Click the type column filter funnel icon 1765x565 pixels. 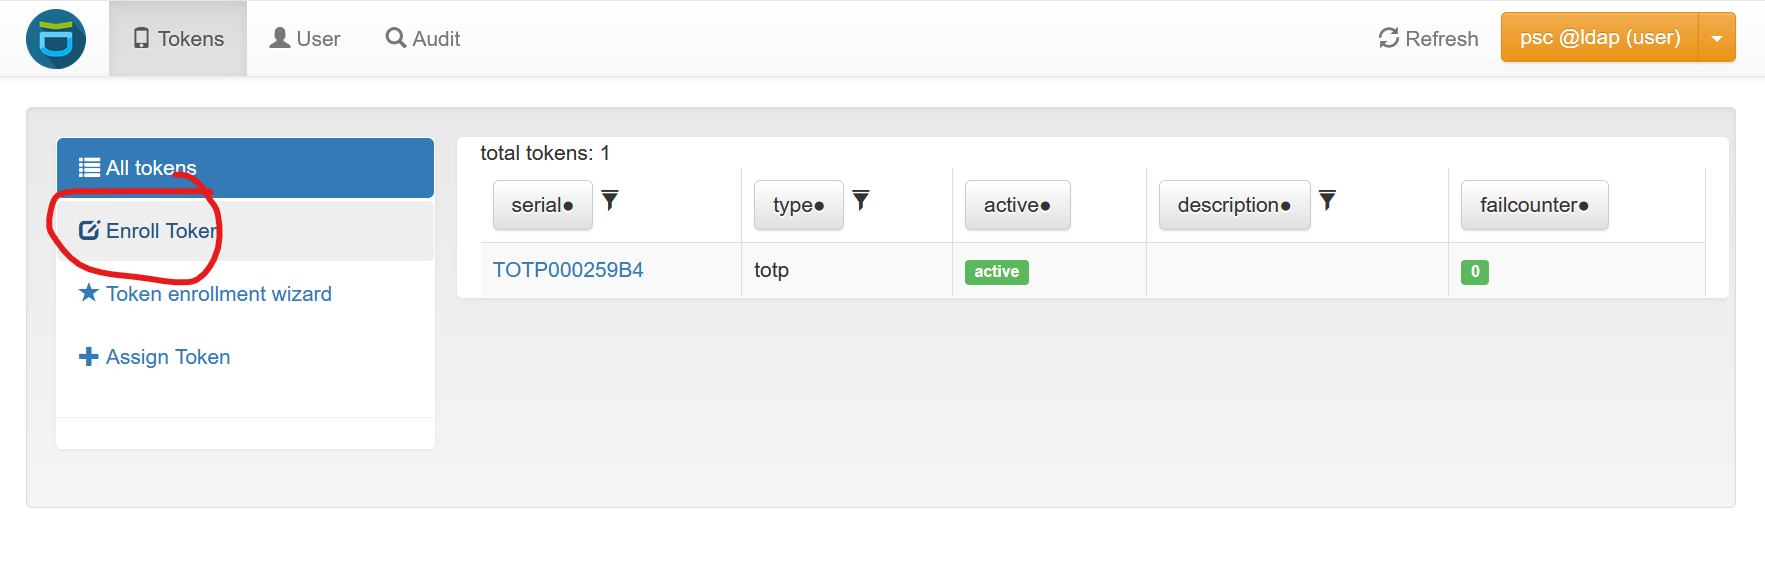(x=861, y=201)
